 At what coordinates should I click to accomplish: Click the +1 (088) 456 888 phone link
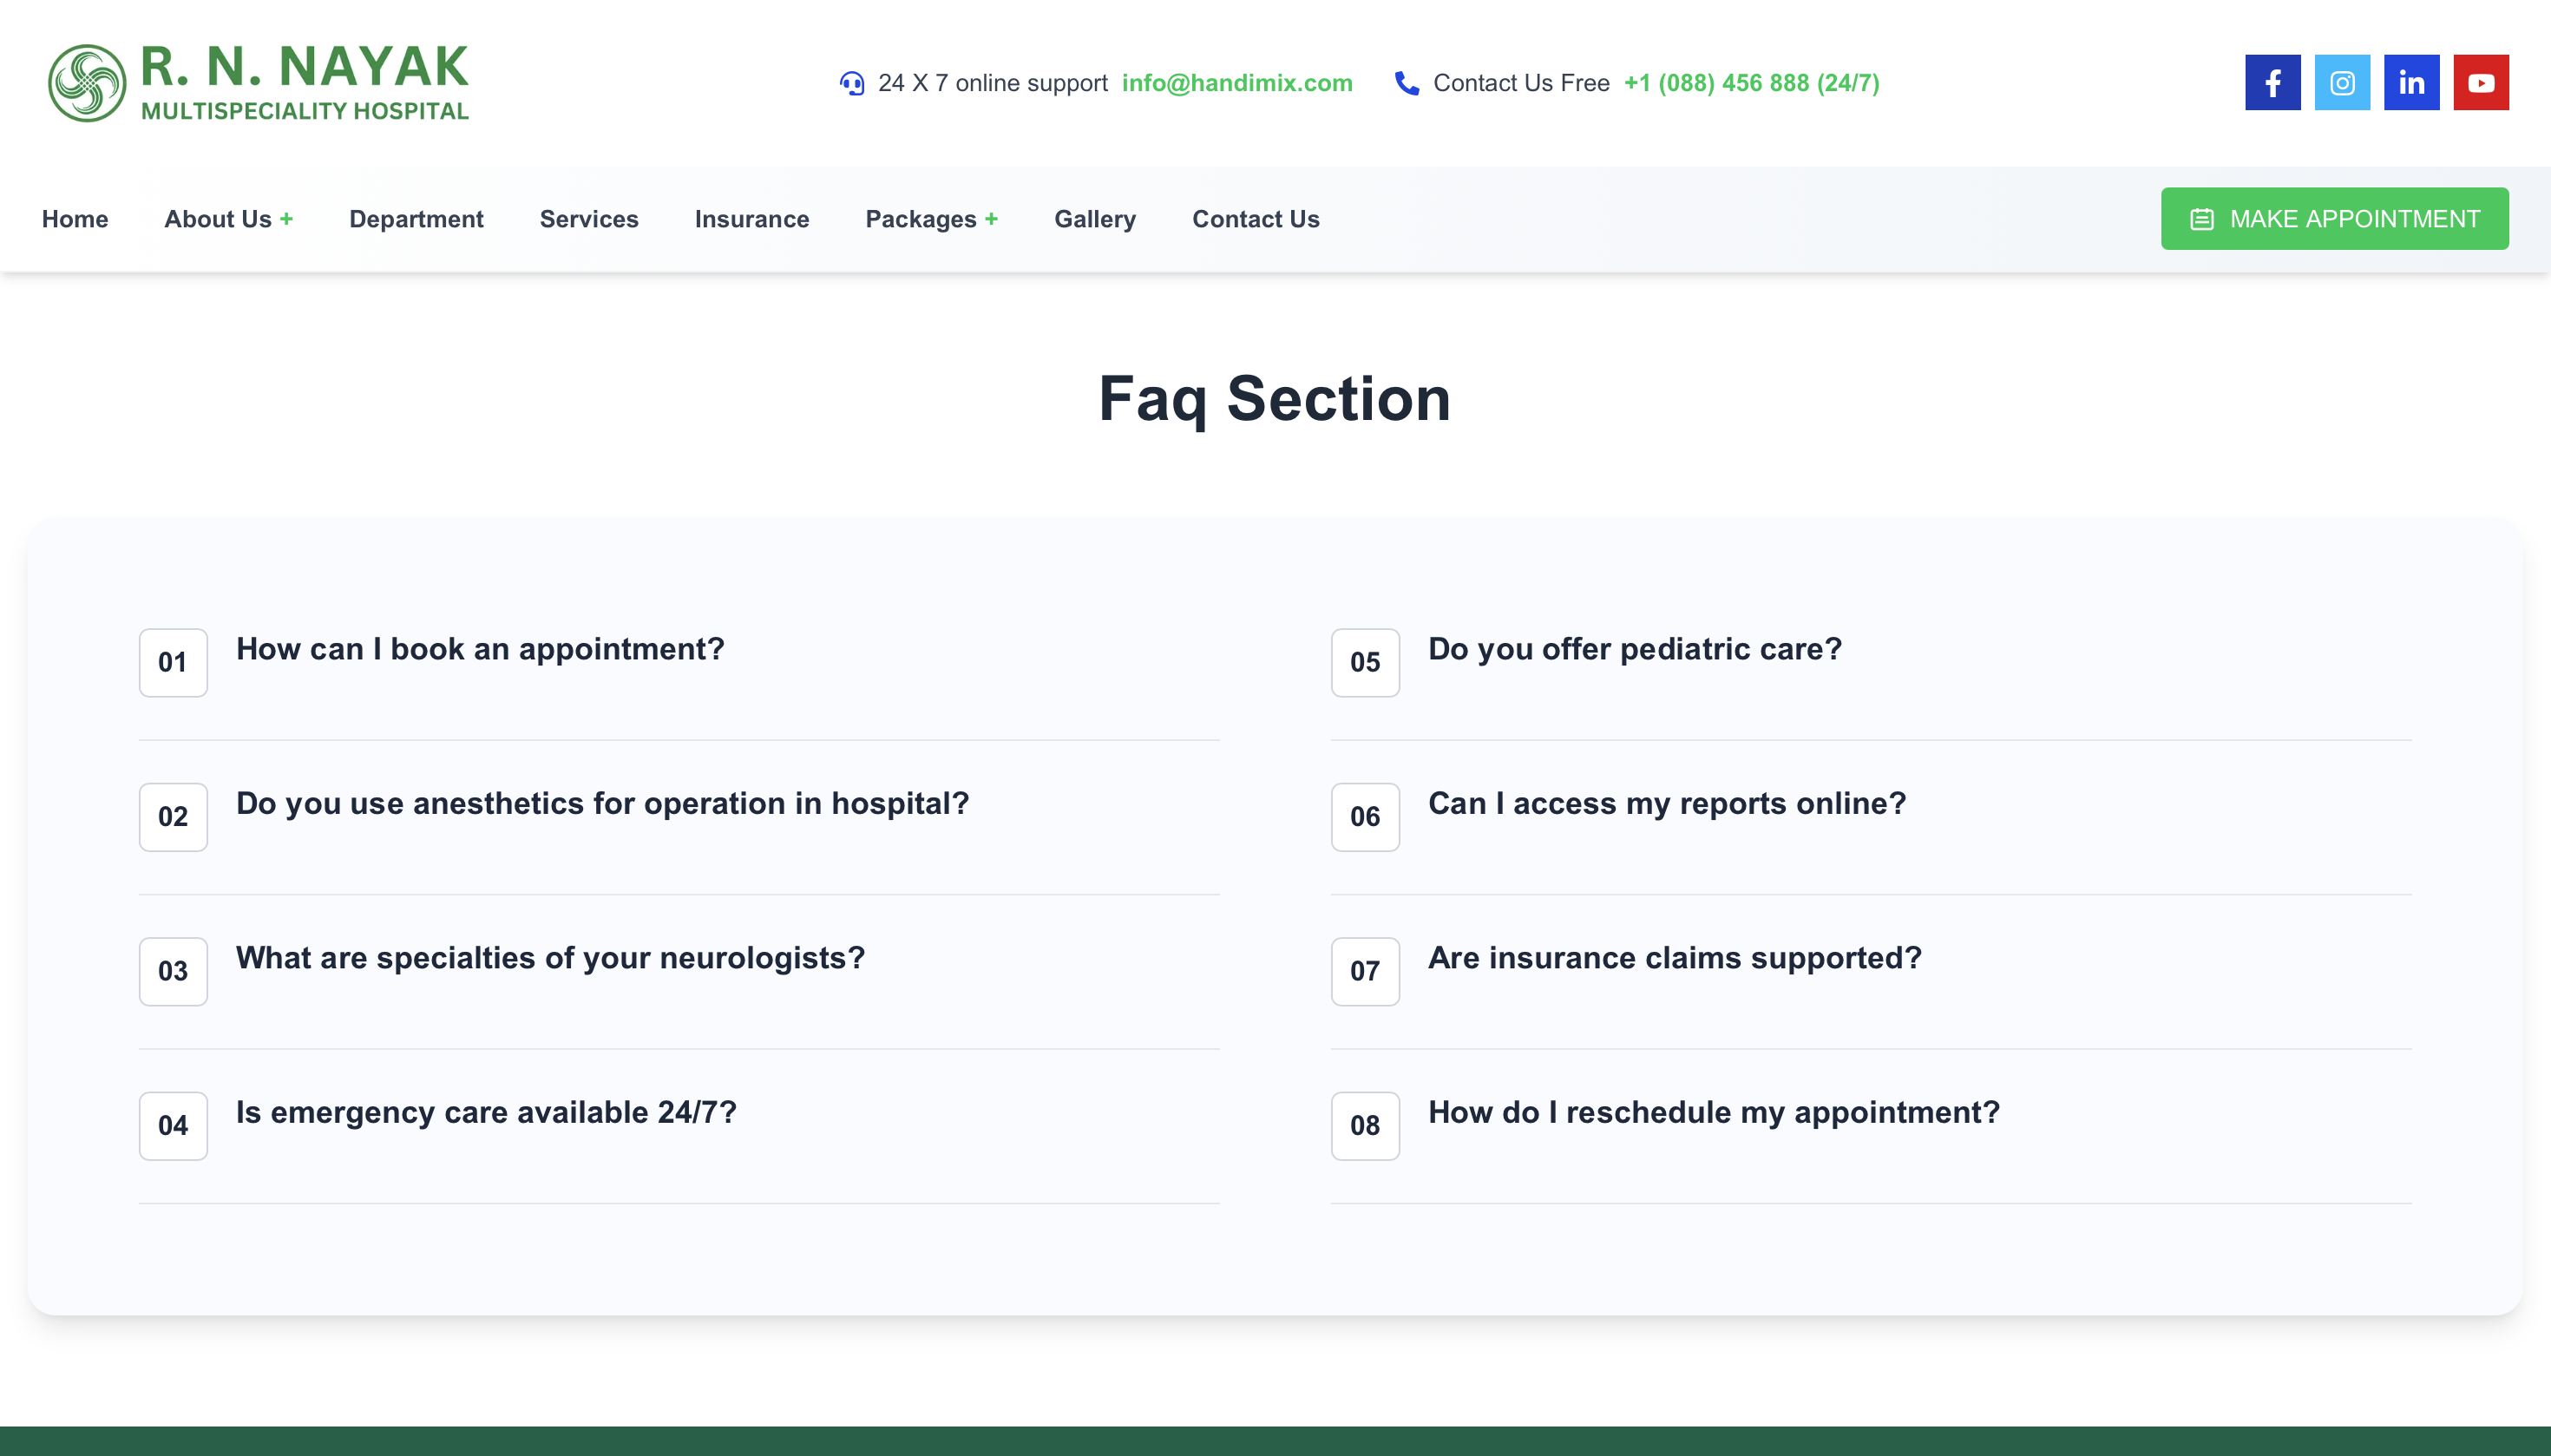(1751, 83)
